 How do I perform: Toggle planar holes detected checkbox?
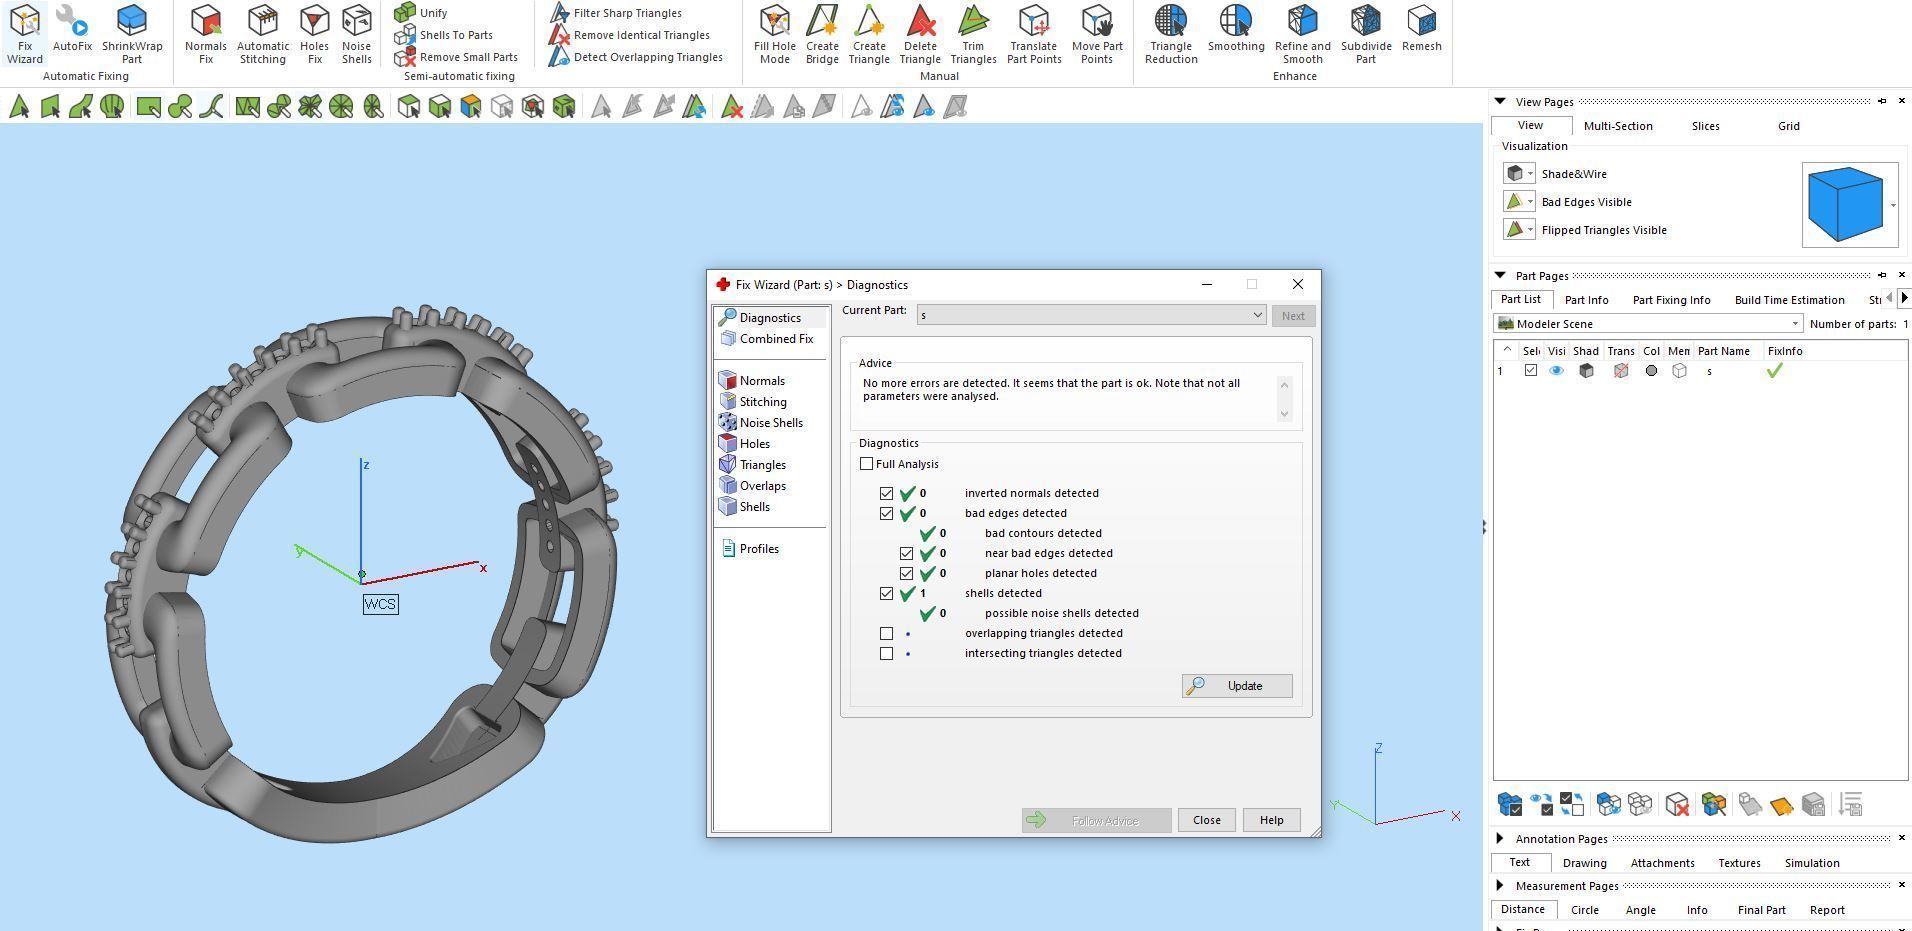pyautogui.click(x=906, y=573)
